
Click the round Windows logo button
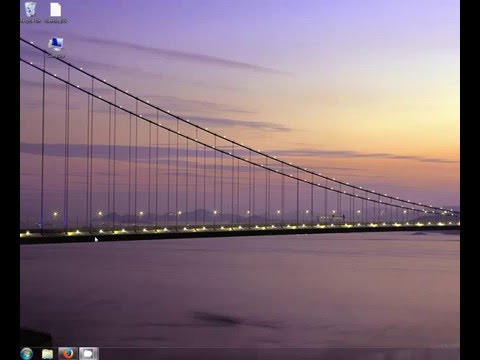27,353
